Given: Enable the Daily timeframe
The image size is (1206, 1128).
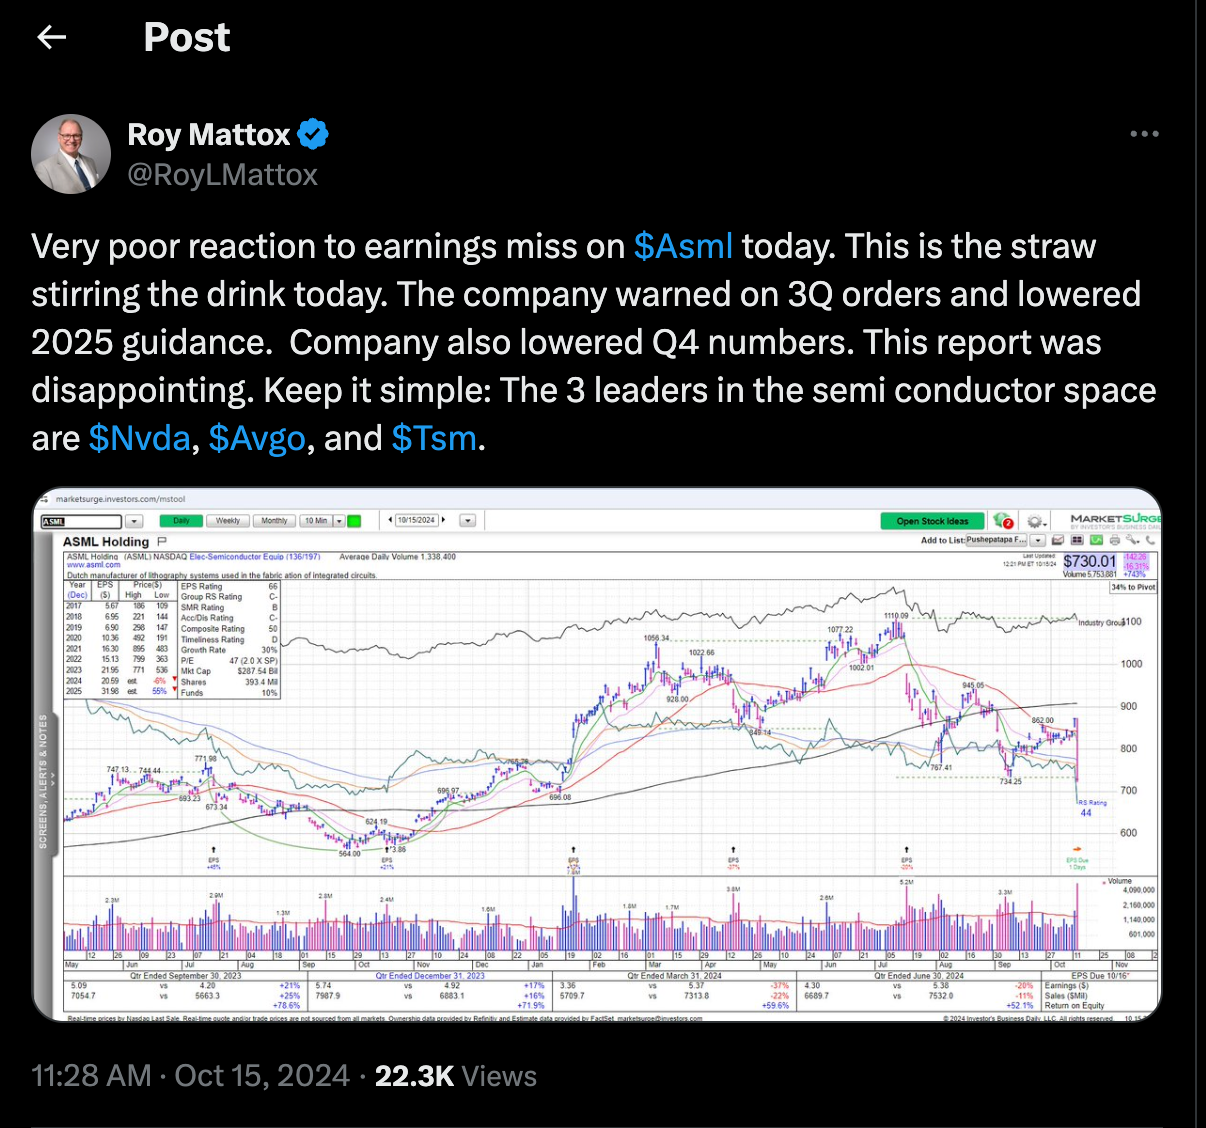Looking at the screenshot, I should (x=182, y=520).
